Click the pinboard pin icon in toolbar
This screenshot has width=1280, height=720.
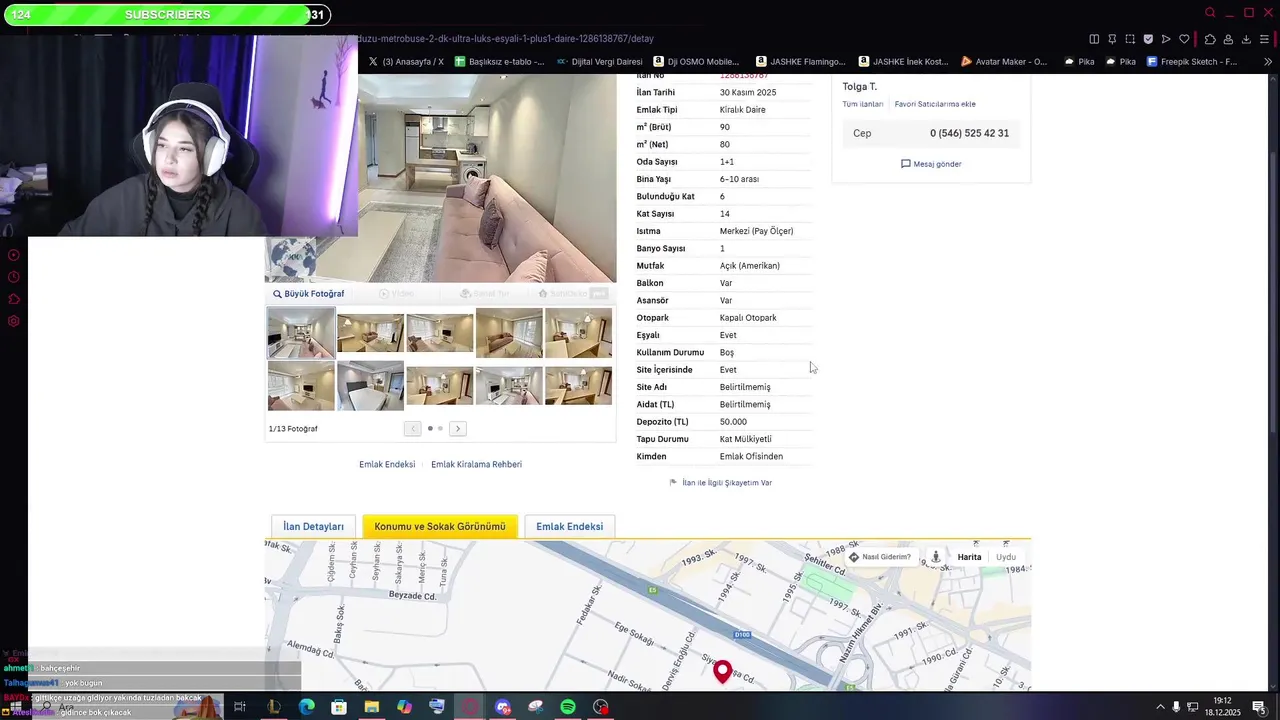point(1112,39)
